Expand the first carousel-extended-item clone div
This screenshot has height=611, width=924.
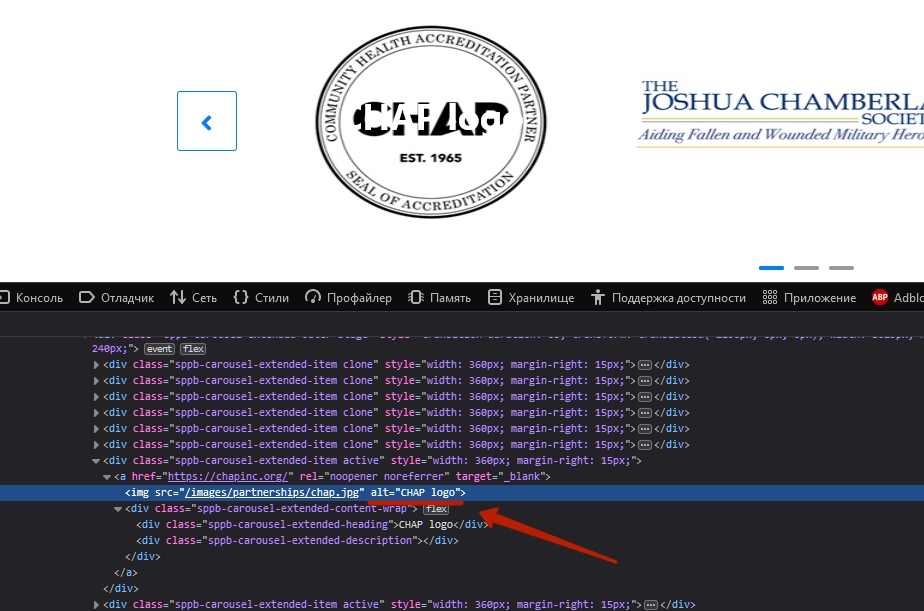(x=97, y=365)
